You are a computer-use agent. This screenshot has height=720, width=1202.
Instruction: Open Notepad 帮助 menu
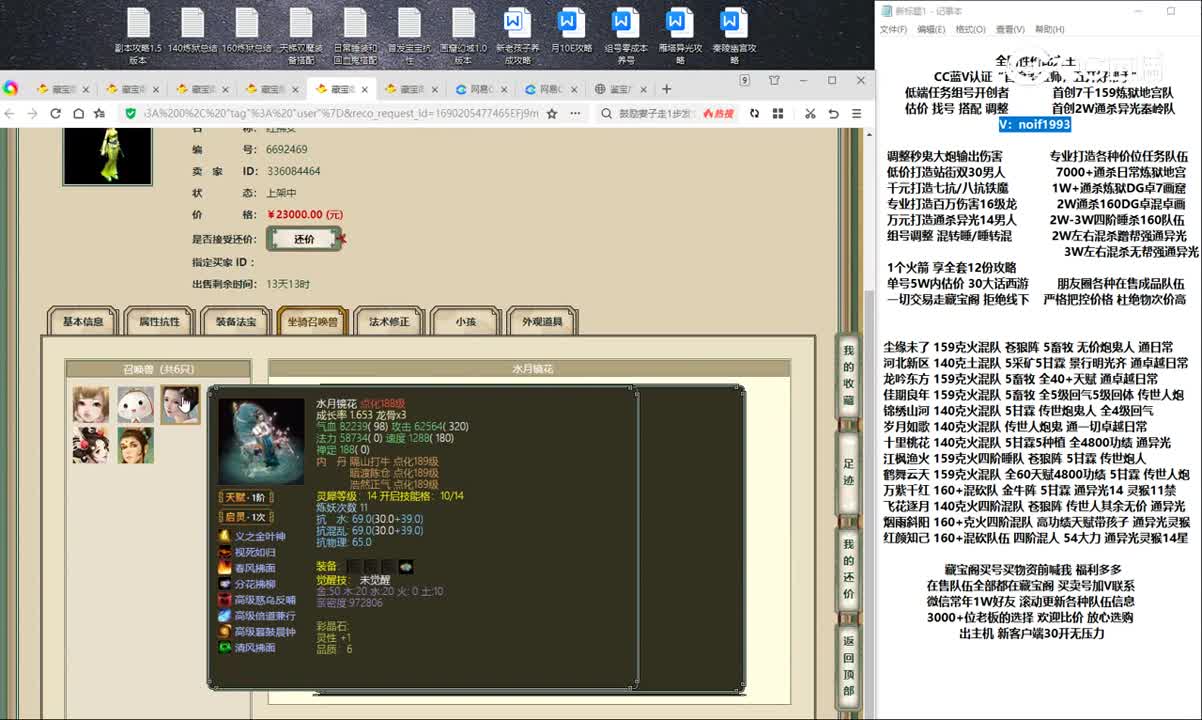[1049, 30]
